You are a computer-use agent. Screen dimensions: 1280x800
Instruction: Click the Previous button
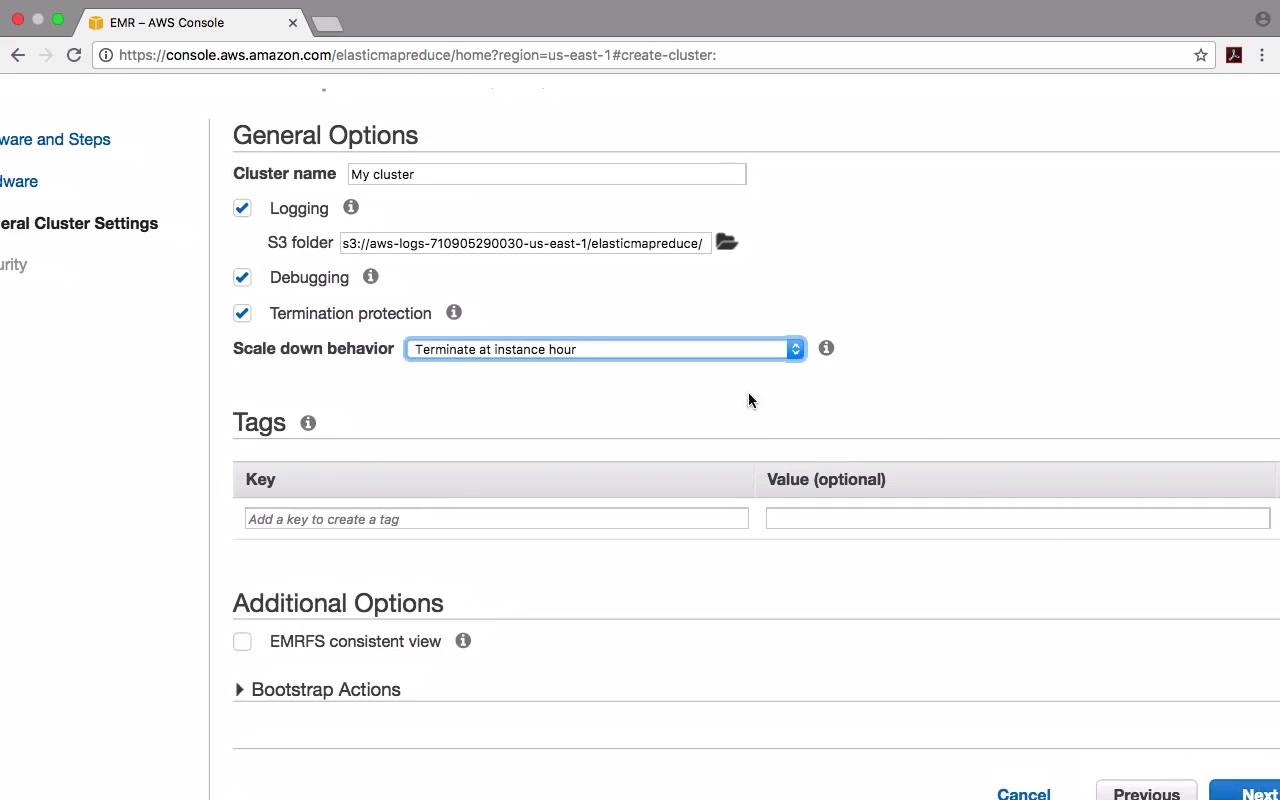1146,793
